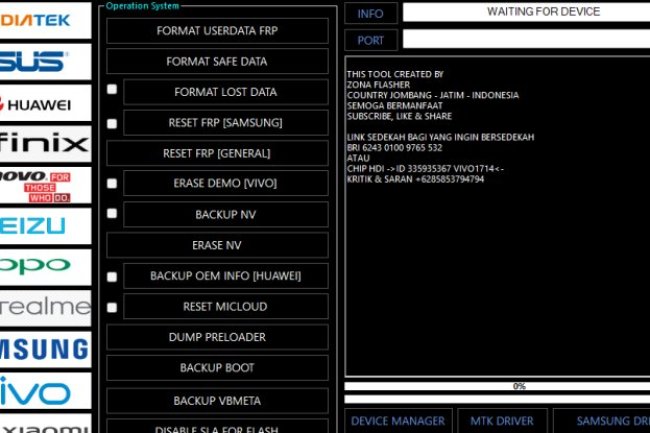Select the Vivo brand logo
Image resolution: width=650 pixels, height=433 pixels.
point(45,391)
